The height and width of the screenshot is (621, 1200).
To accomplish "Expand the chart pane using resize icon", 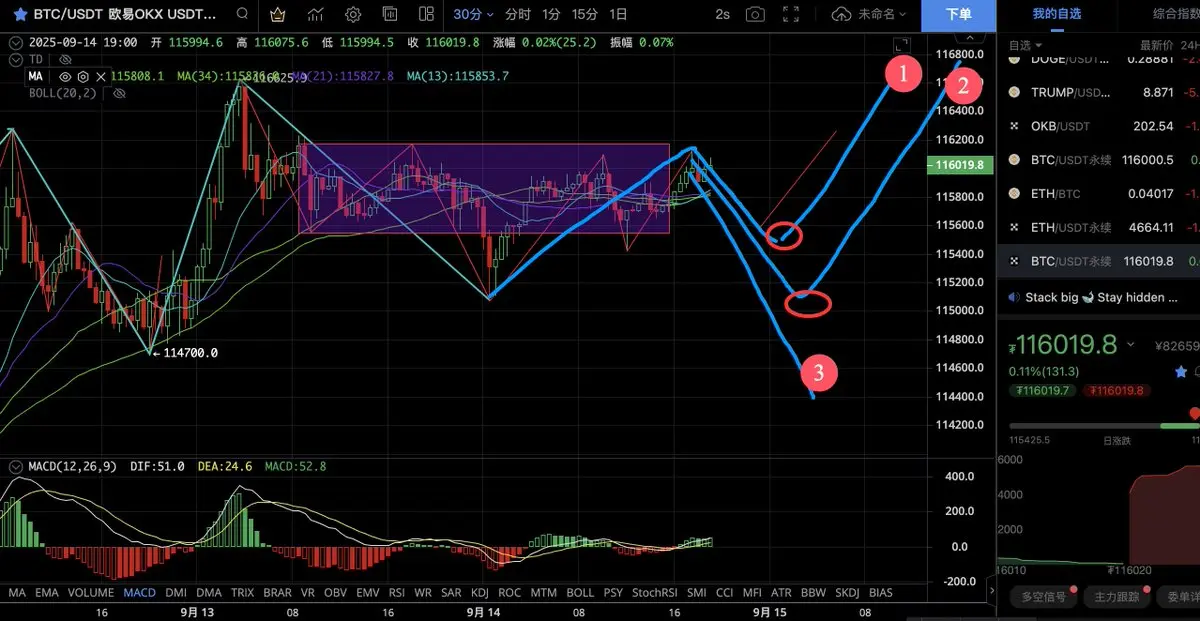I will pos(903,45).
